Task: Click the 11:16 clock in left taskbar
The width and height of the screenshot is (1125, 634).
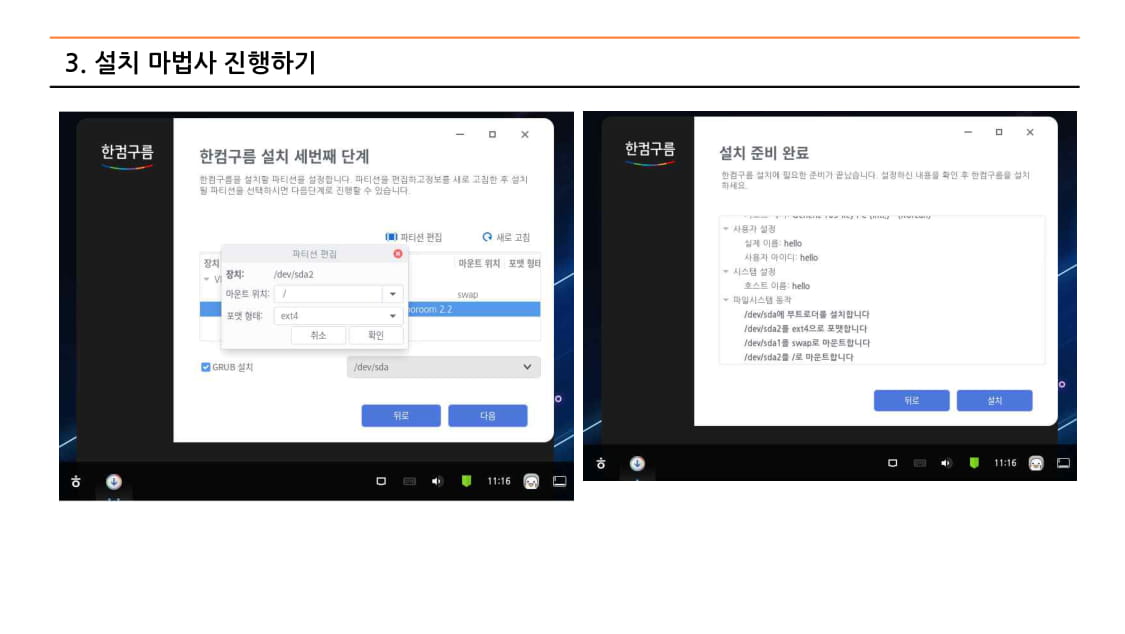Action: click(x=499, y=481)
